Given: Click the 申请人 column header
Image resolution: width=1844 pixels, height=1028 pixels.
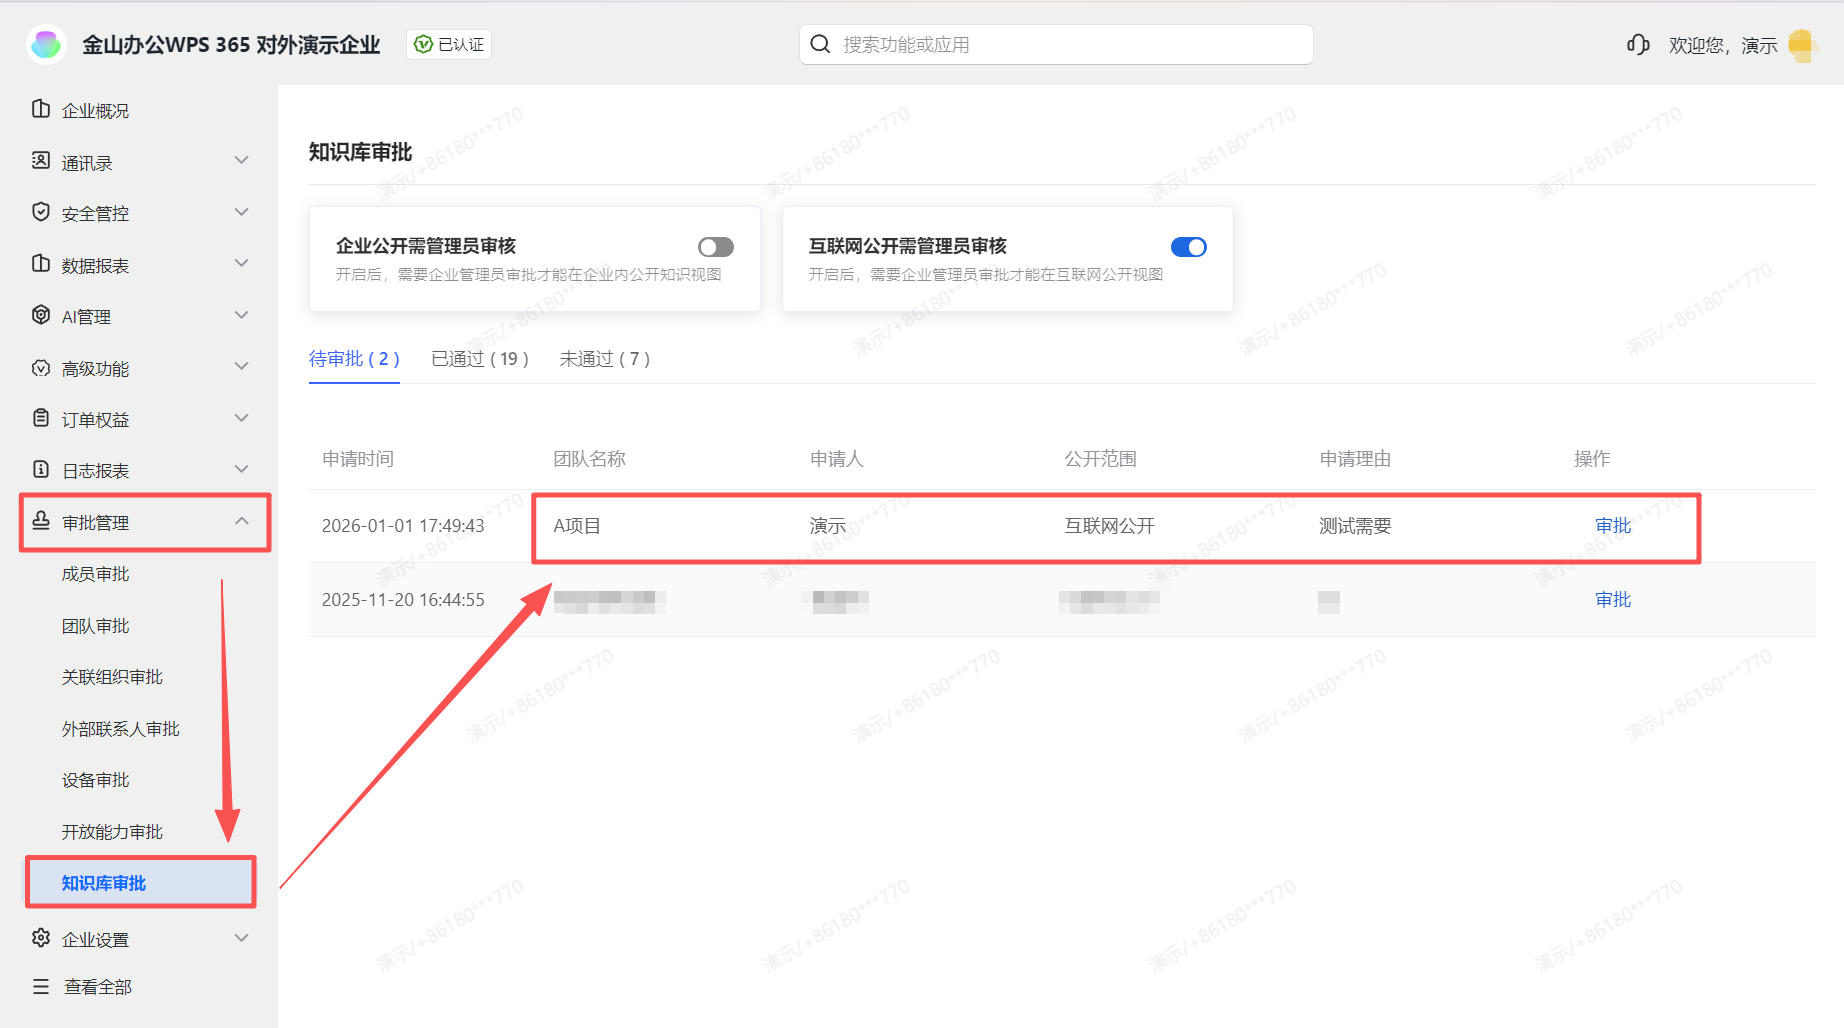Looking at the screenshot, I should point(837,459).
